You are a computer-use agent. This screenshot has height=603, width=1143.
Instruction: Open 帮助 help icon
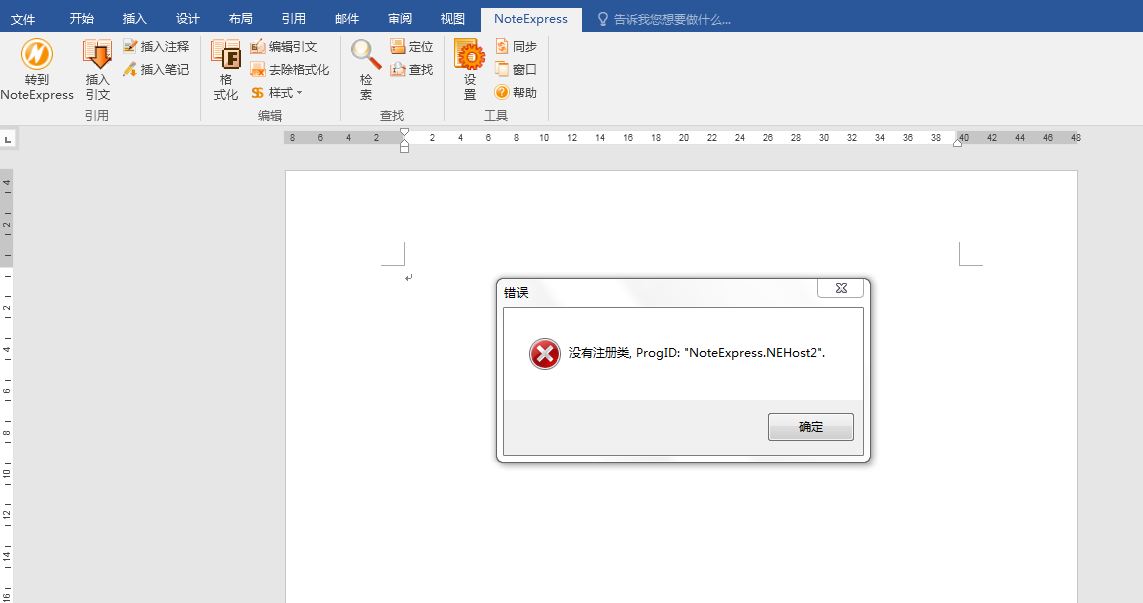tap(515, 93)
